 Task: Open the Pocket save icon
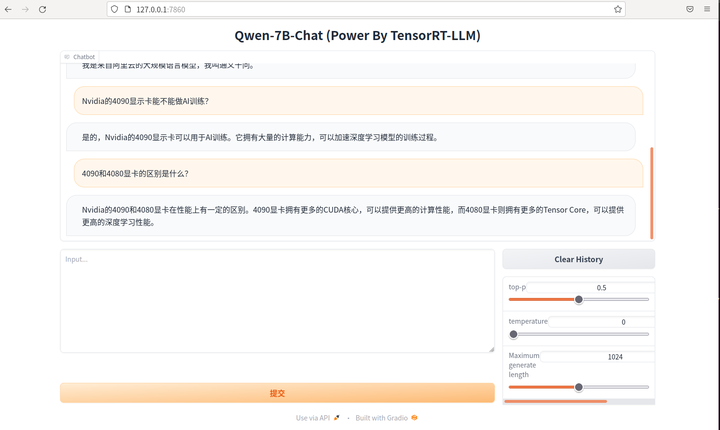pos(690,9)
